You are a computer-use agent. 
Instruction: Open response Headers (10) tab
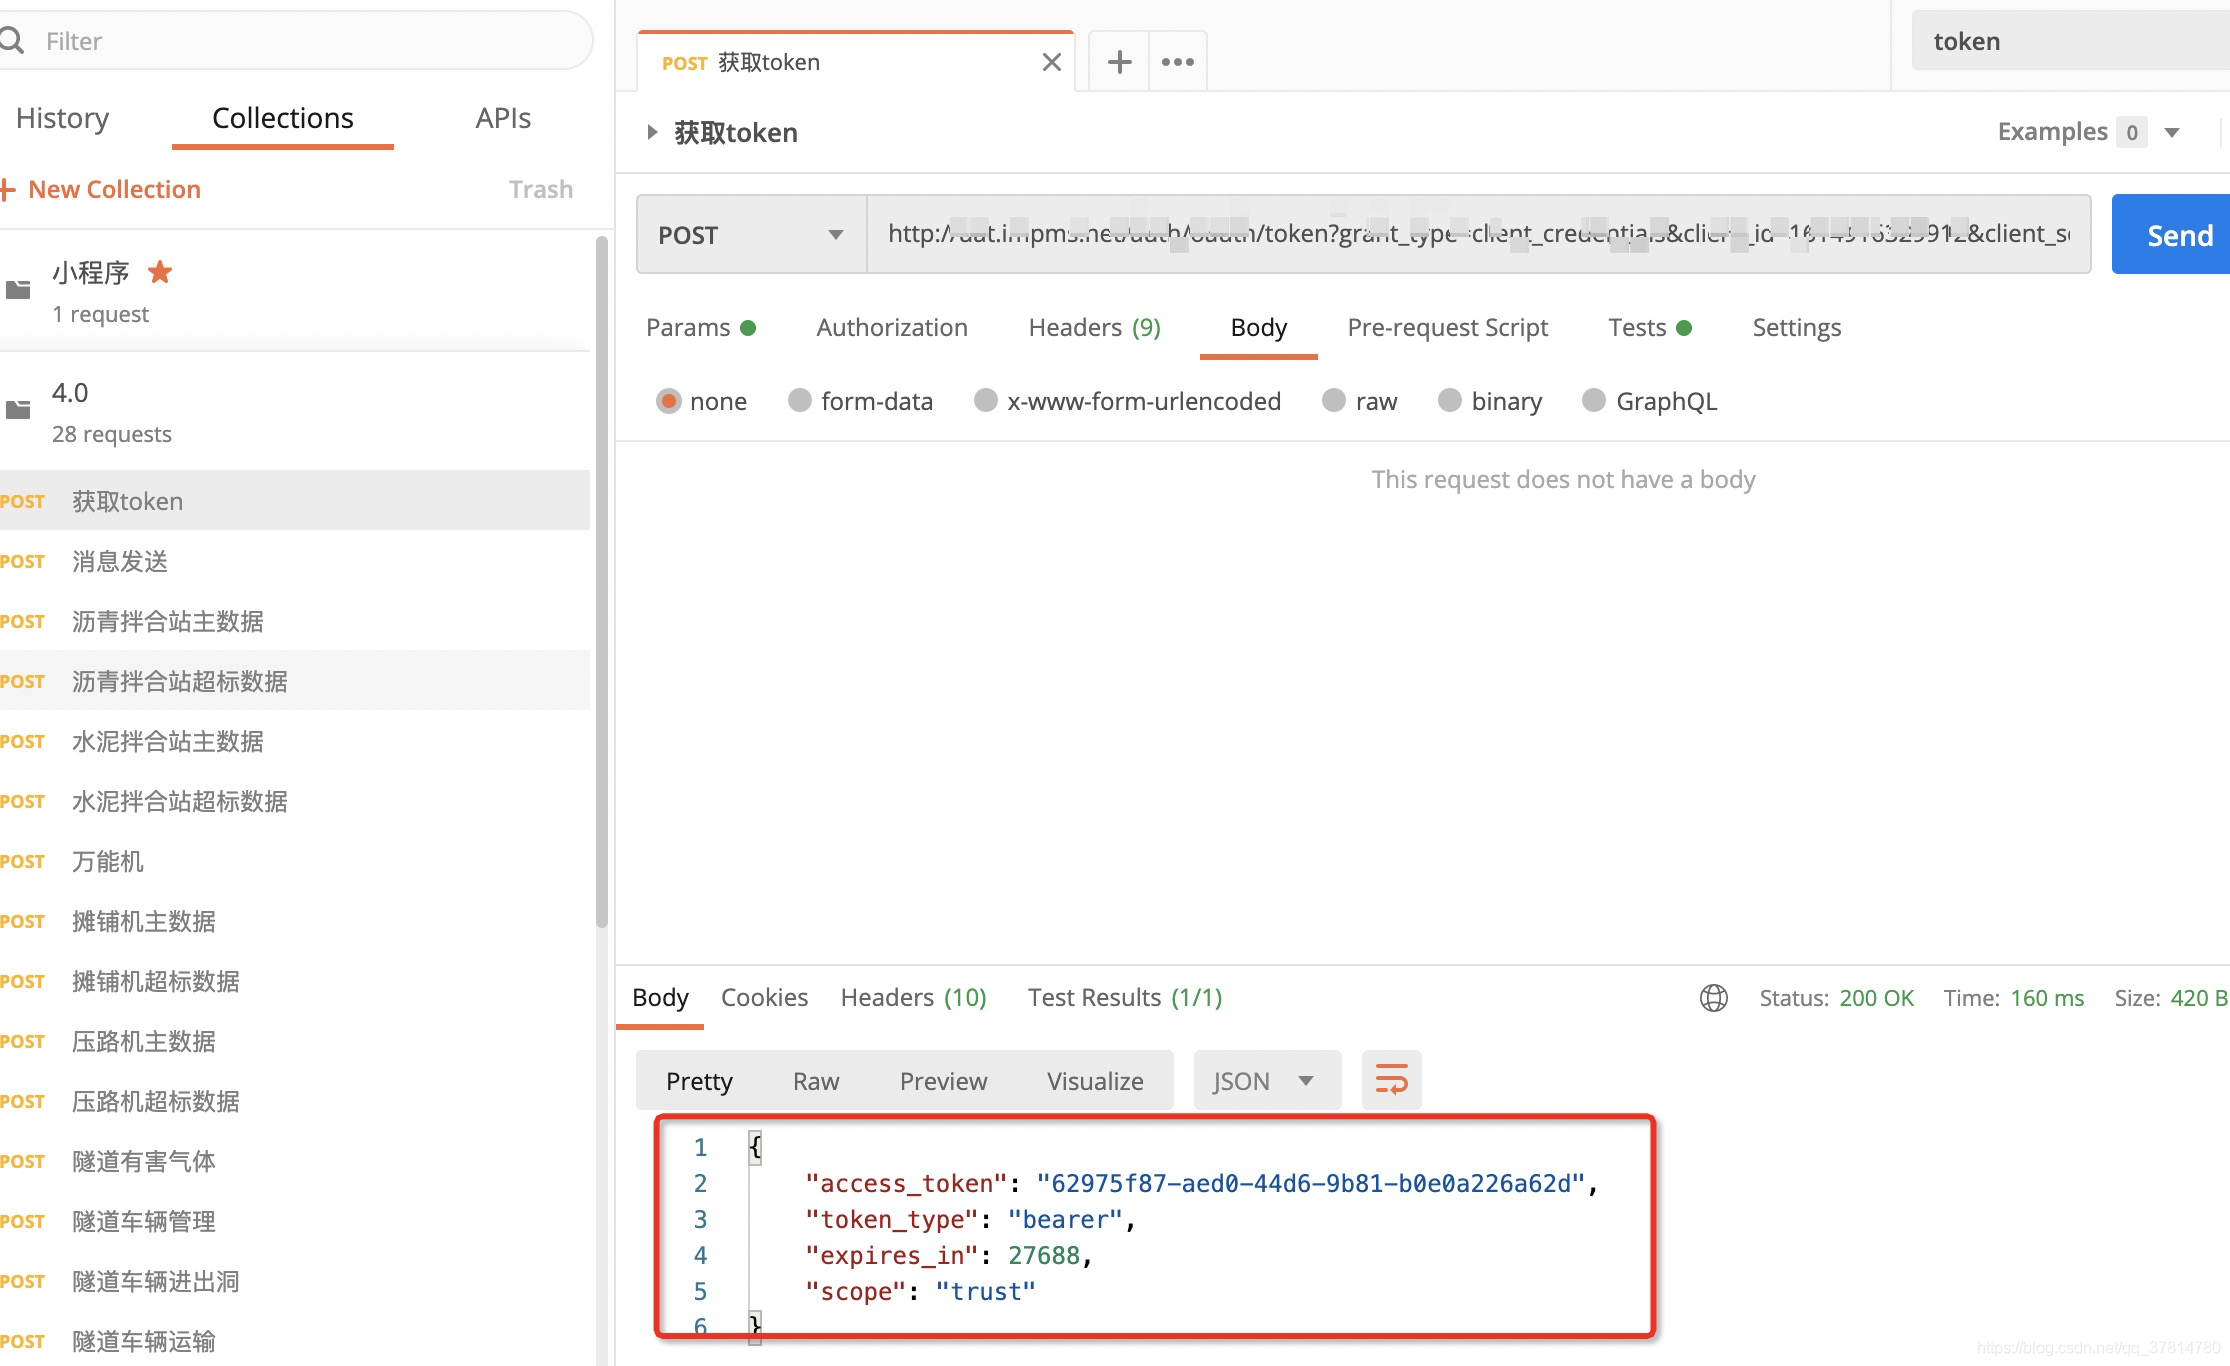pyautogui.click(x=913, y=998)
